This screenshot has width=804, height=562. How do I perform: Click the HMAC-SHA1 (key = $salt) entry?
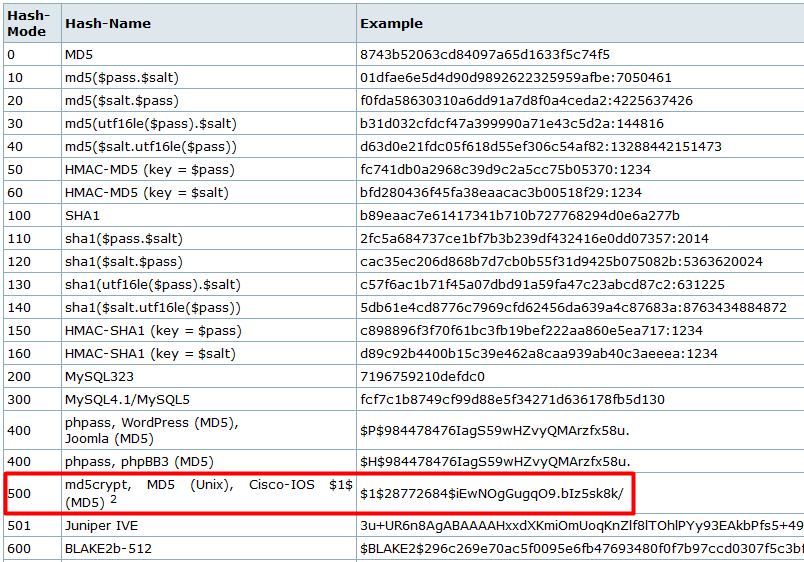tap(148, 353)
